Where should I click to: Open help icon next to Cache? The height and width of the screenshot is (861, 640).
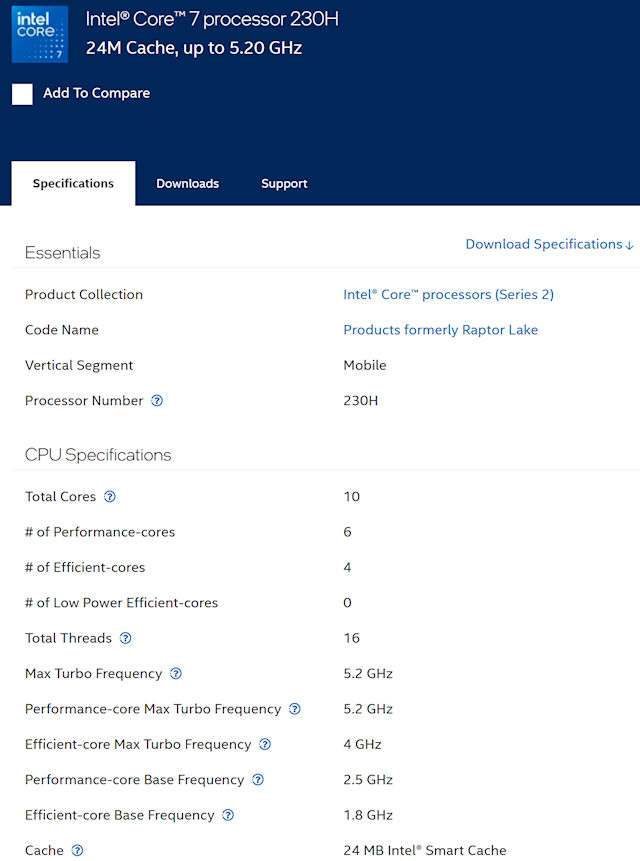[x=77, y=851]
